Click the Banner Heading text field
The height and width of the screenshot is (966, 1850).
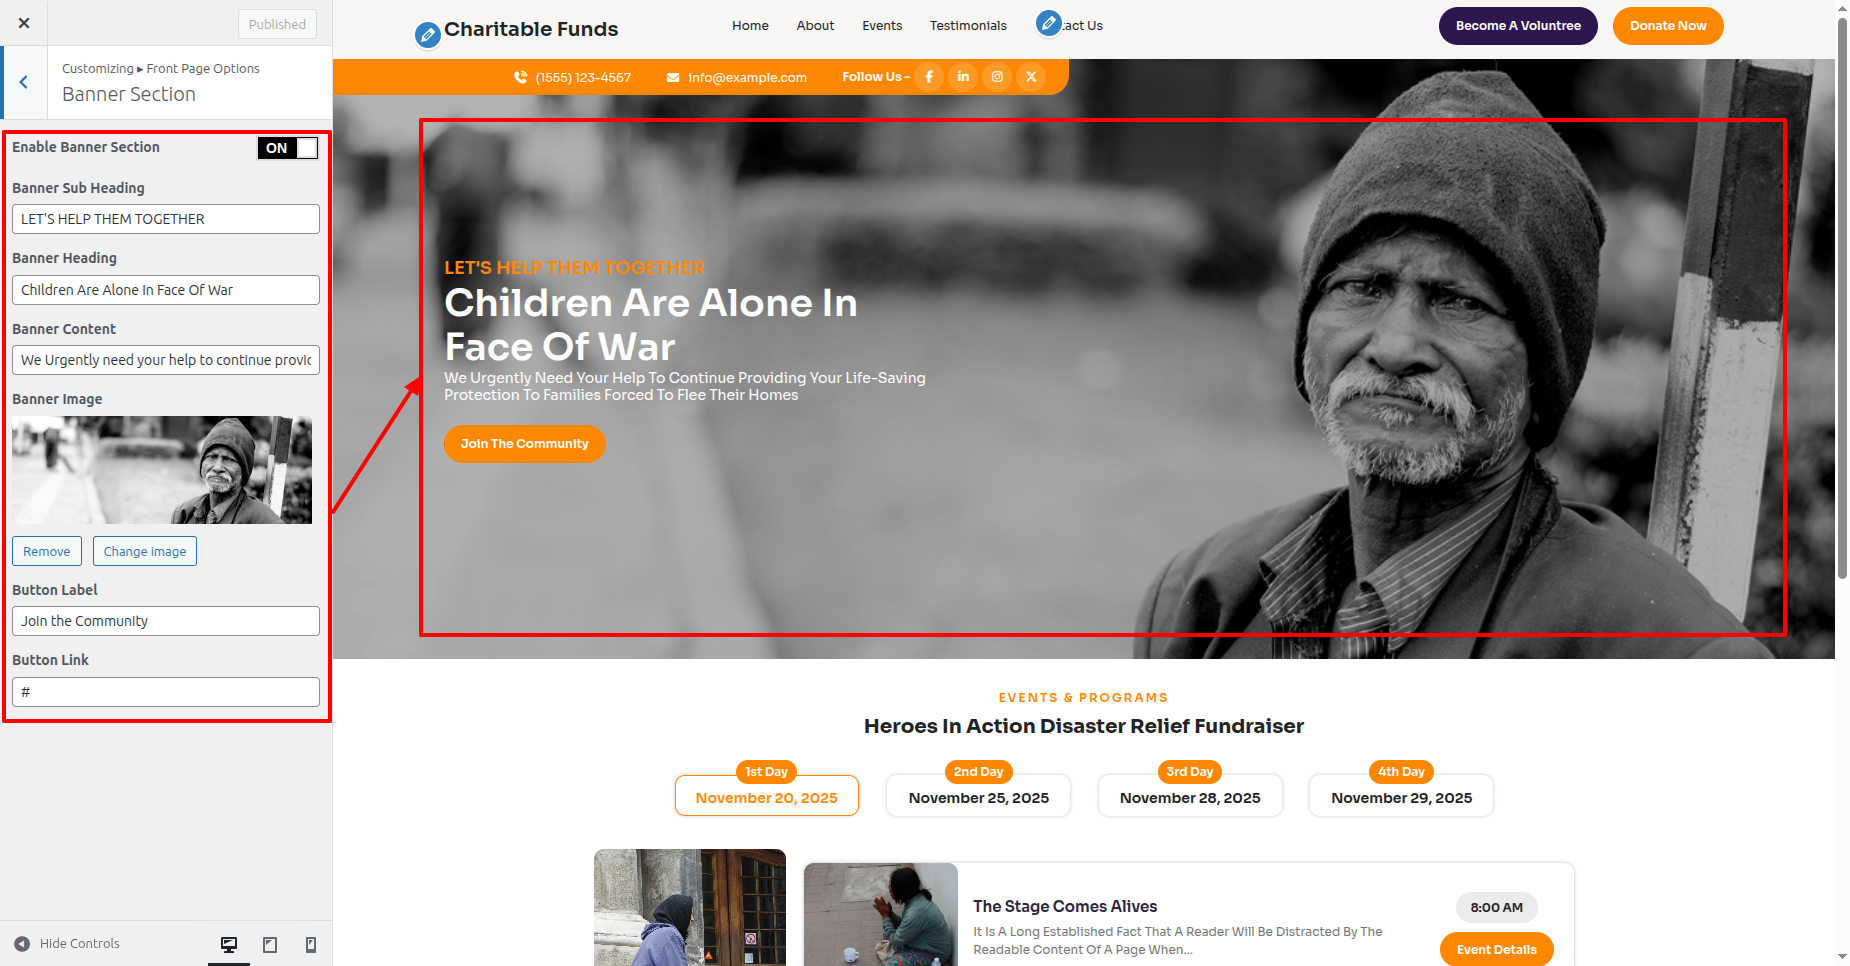(166, 290)
